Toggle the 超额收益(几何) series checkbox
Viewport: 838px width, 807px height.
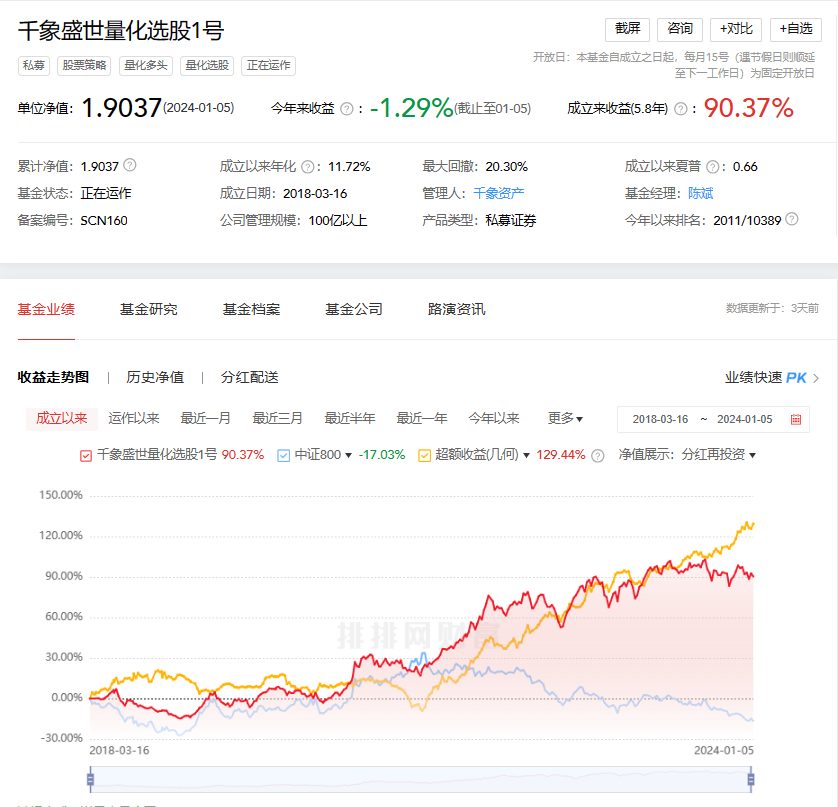425,456
